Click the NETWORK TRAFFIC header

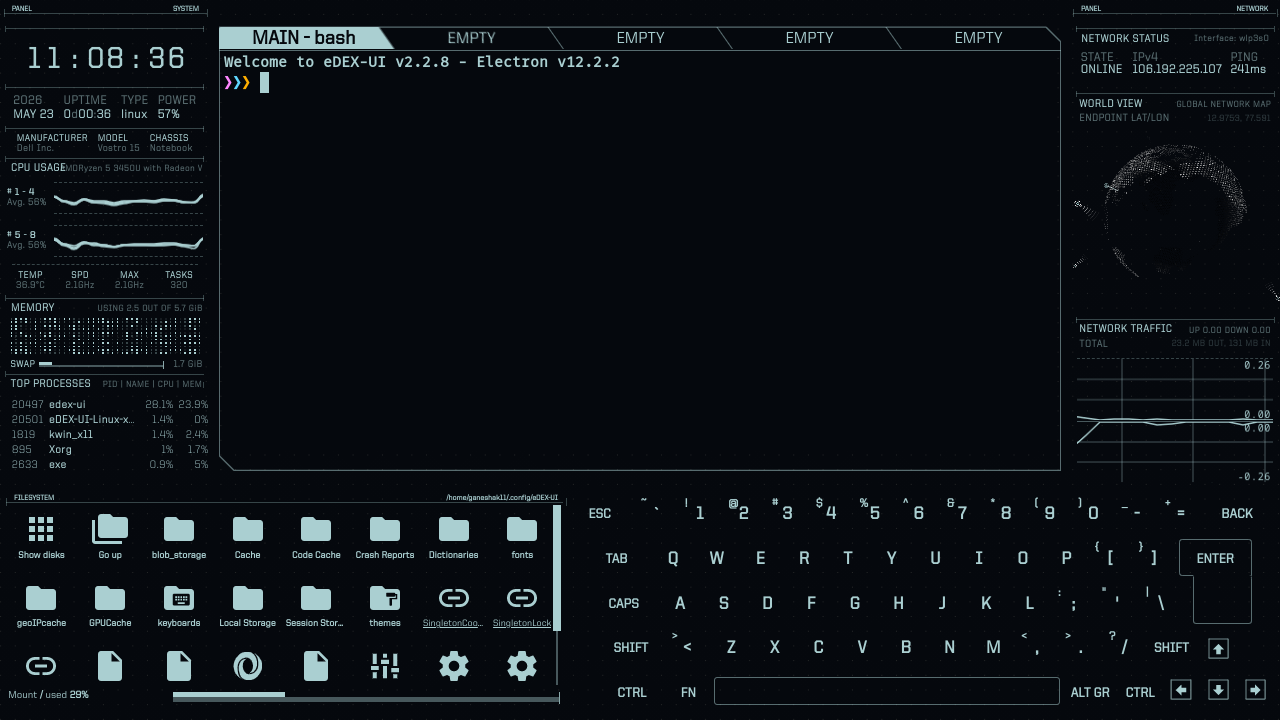tap(1125, 328)
